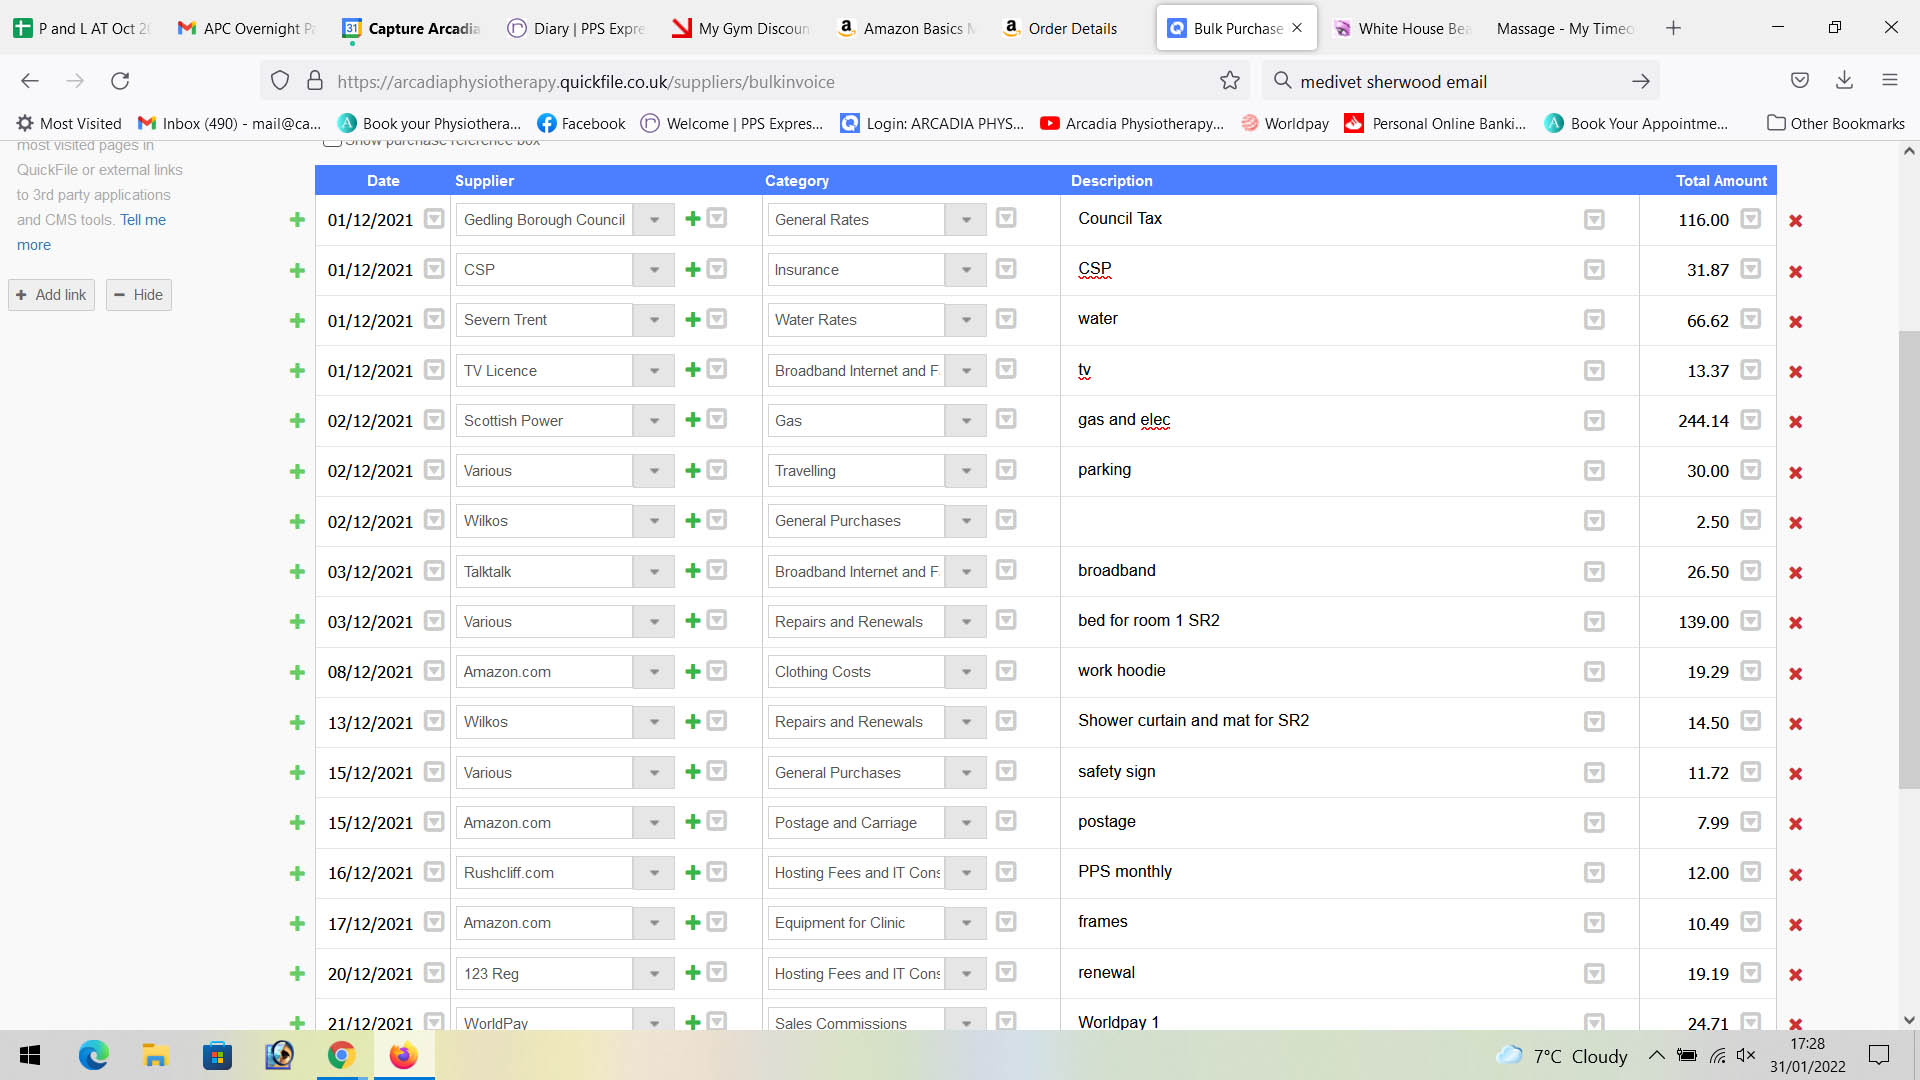Copy down supplier on Severn Trent row
Viewport: 1920px width, 1080px height.
717,319
